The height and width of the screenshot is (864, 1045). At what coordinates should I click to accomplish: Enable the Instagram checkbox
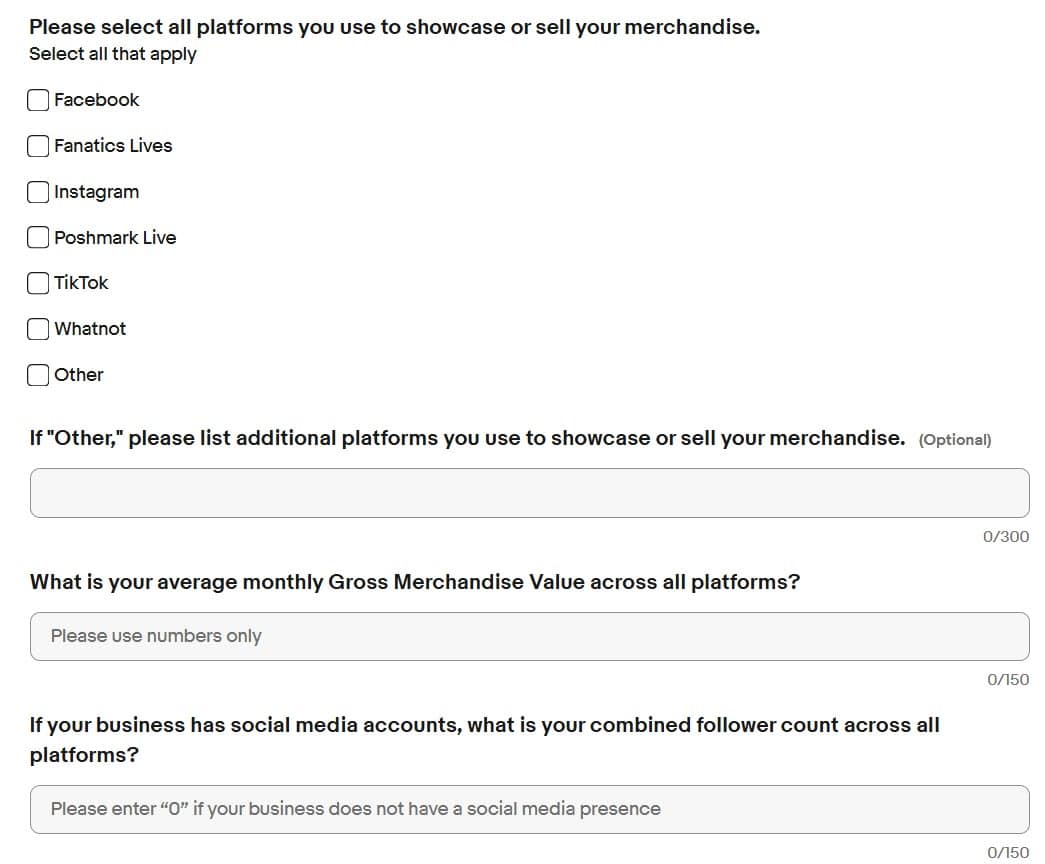[38, 192]
